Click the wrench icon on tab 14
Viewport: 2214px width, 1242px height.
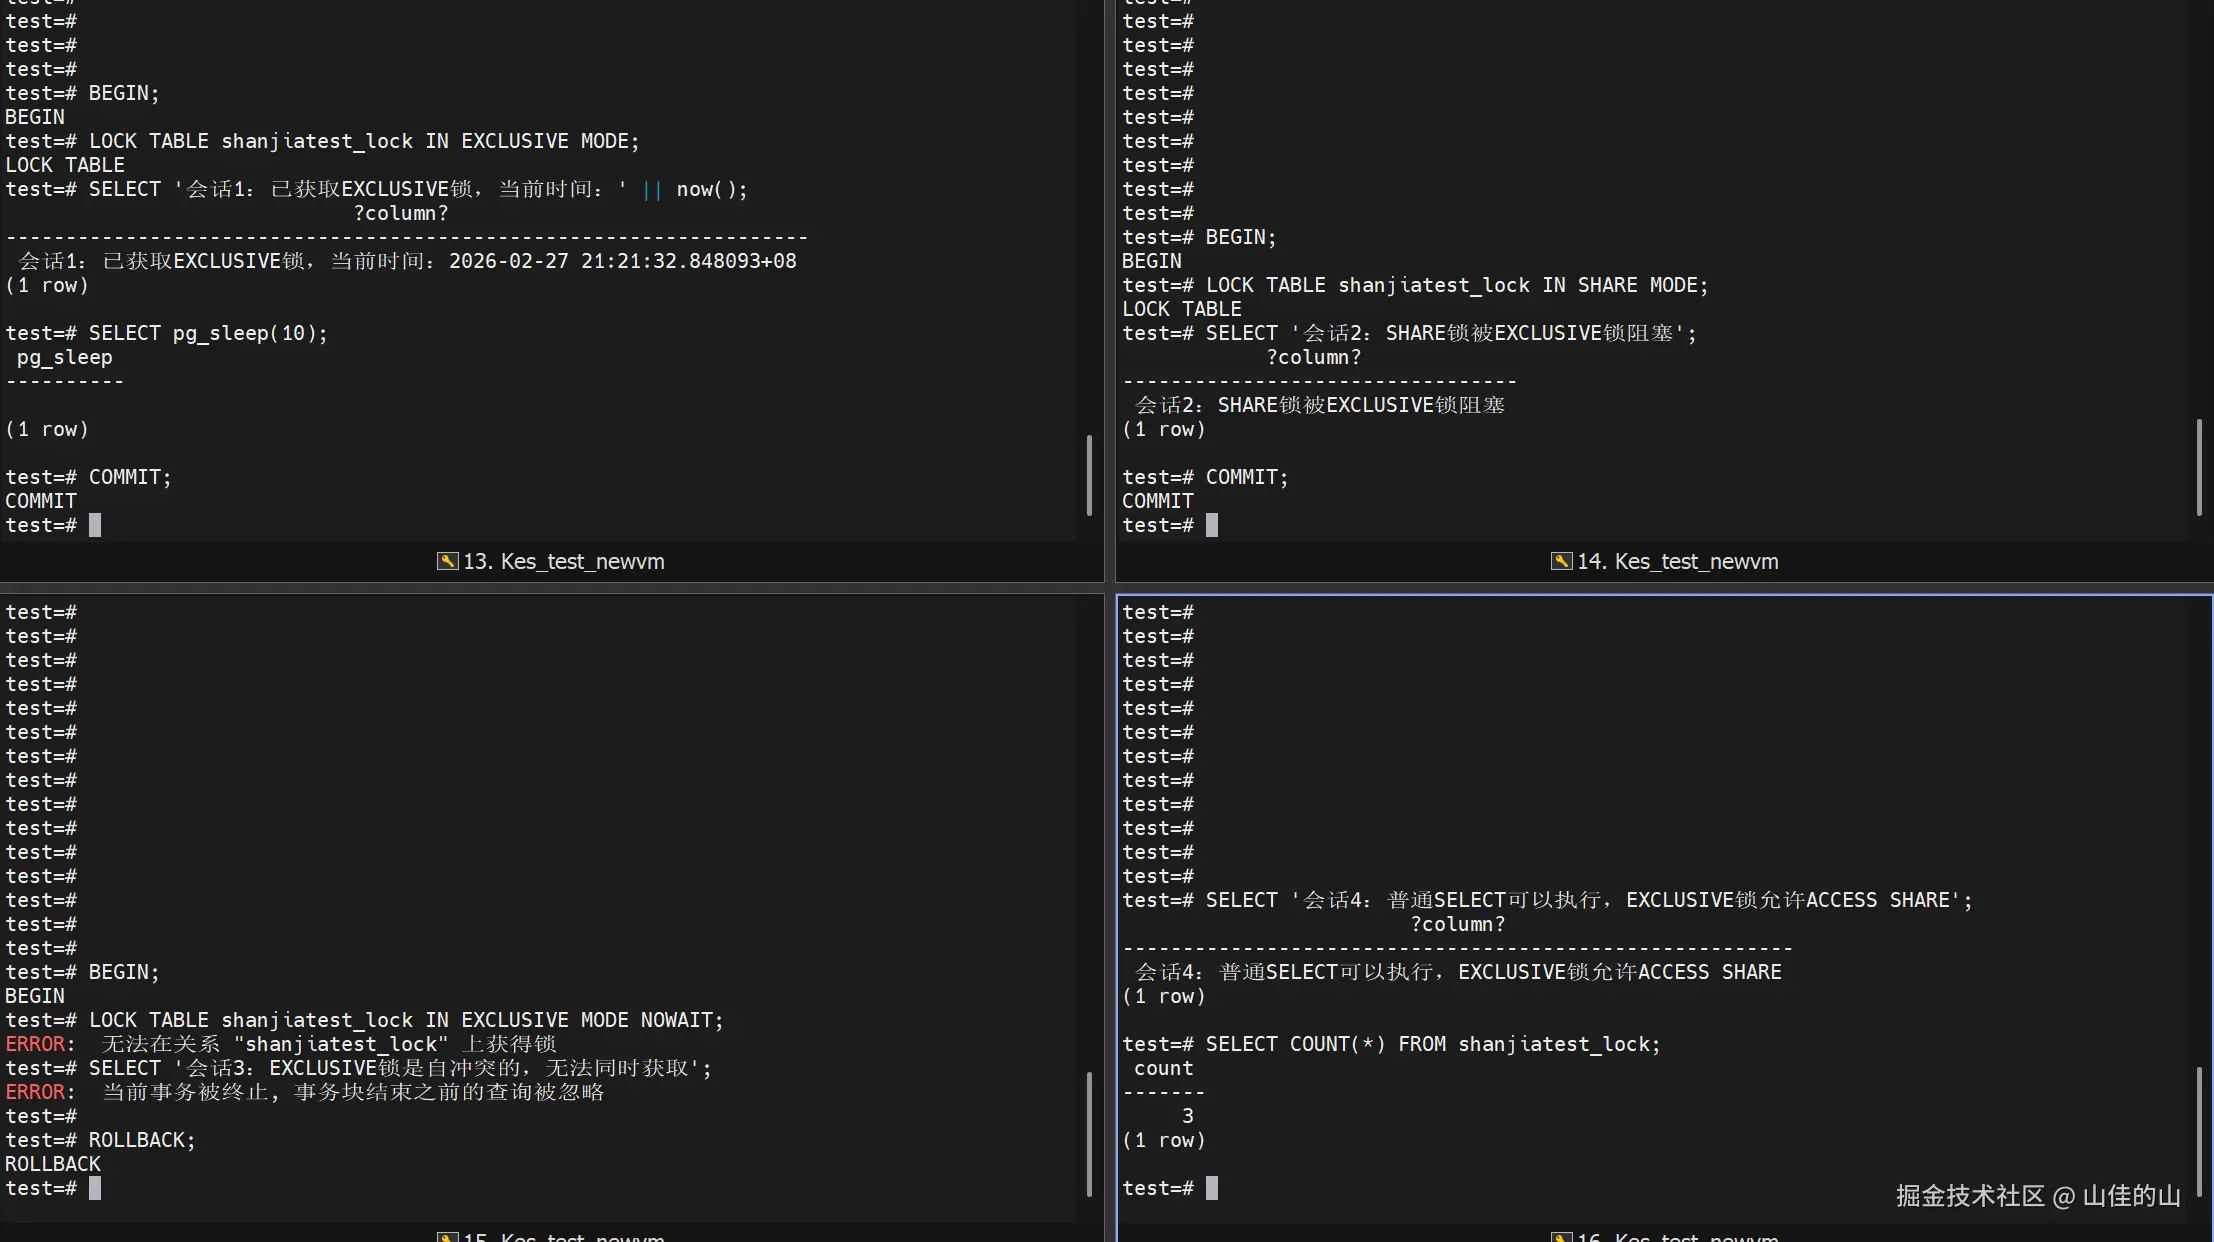pos(1561,561)
